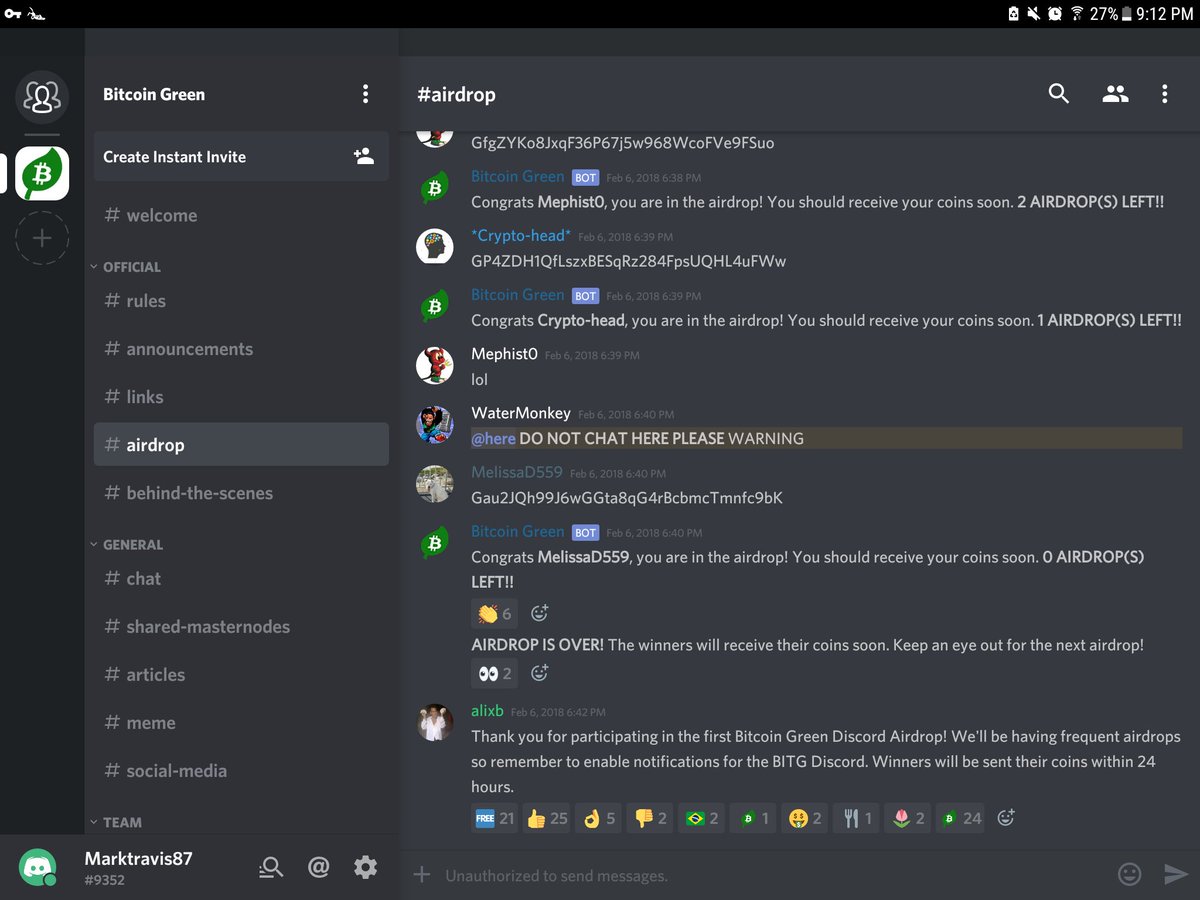Screen dimensions: 1200x900
Task: Open the channel overflow menu in the header
Action: (x=1164, y=94)
